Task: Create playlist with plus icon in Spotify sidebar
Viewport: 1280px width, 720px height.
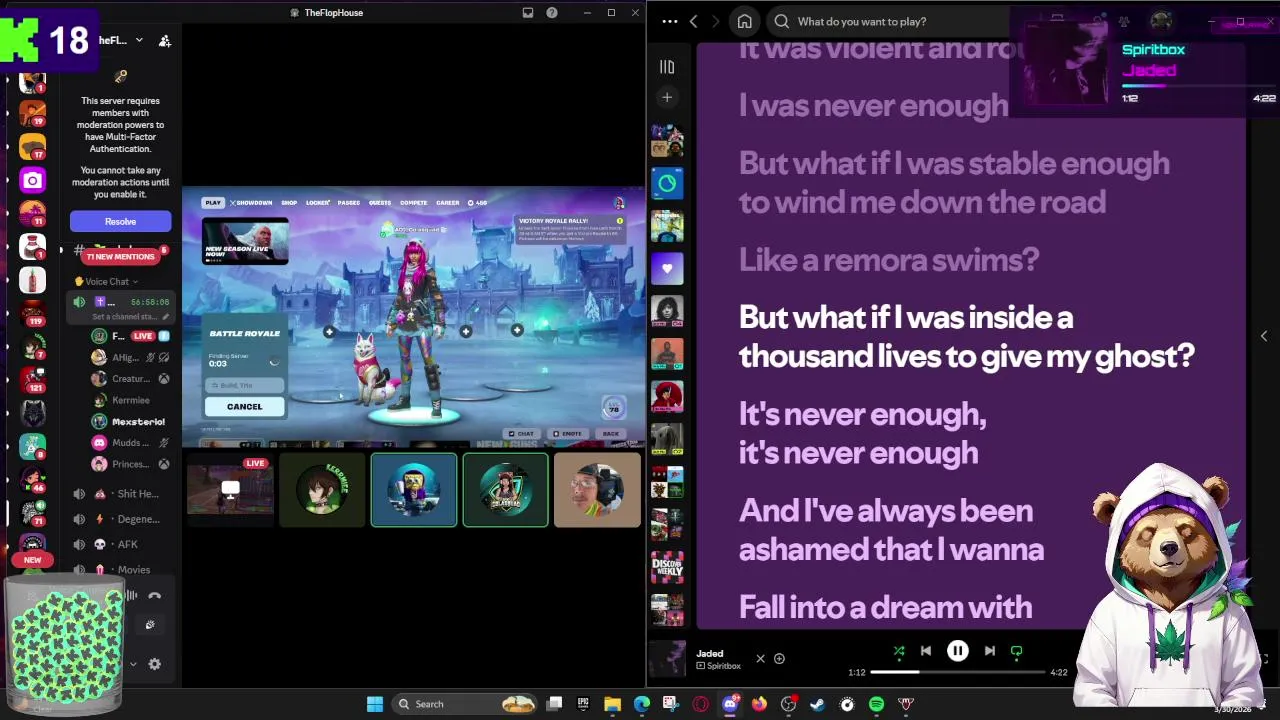Action: tap(667, 97)
